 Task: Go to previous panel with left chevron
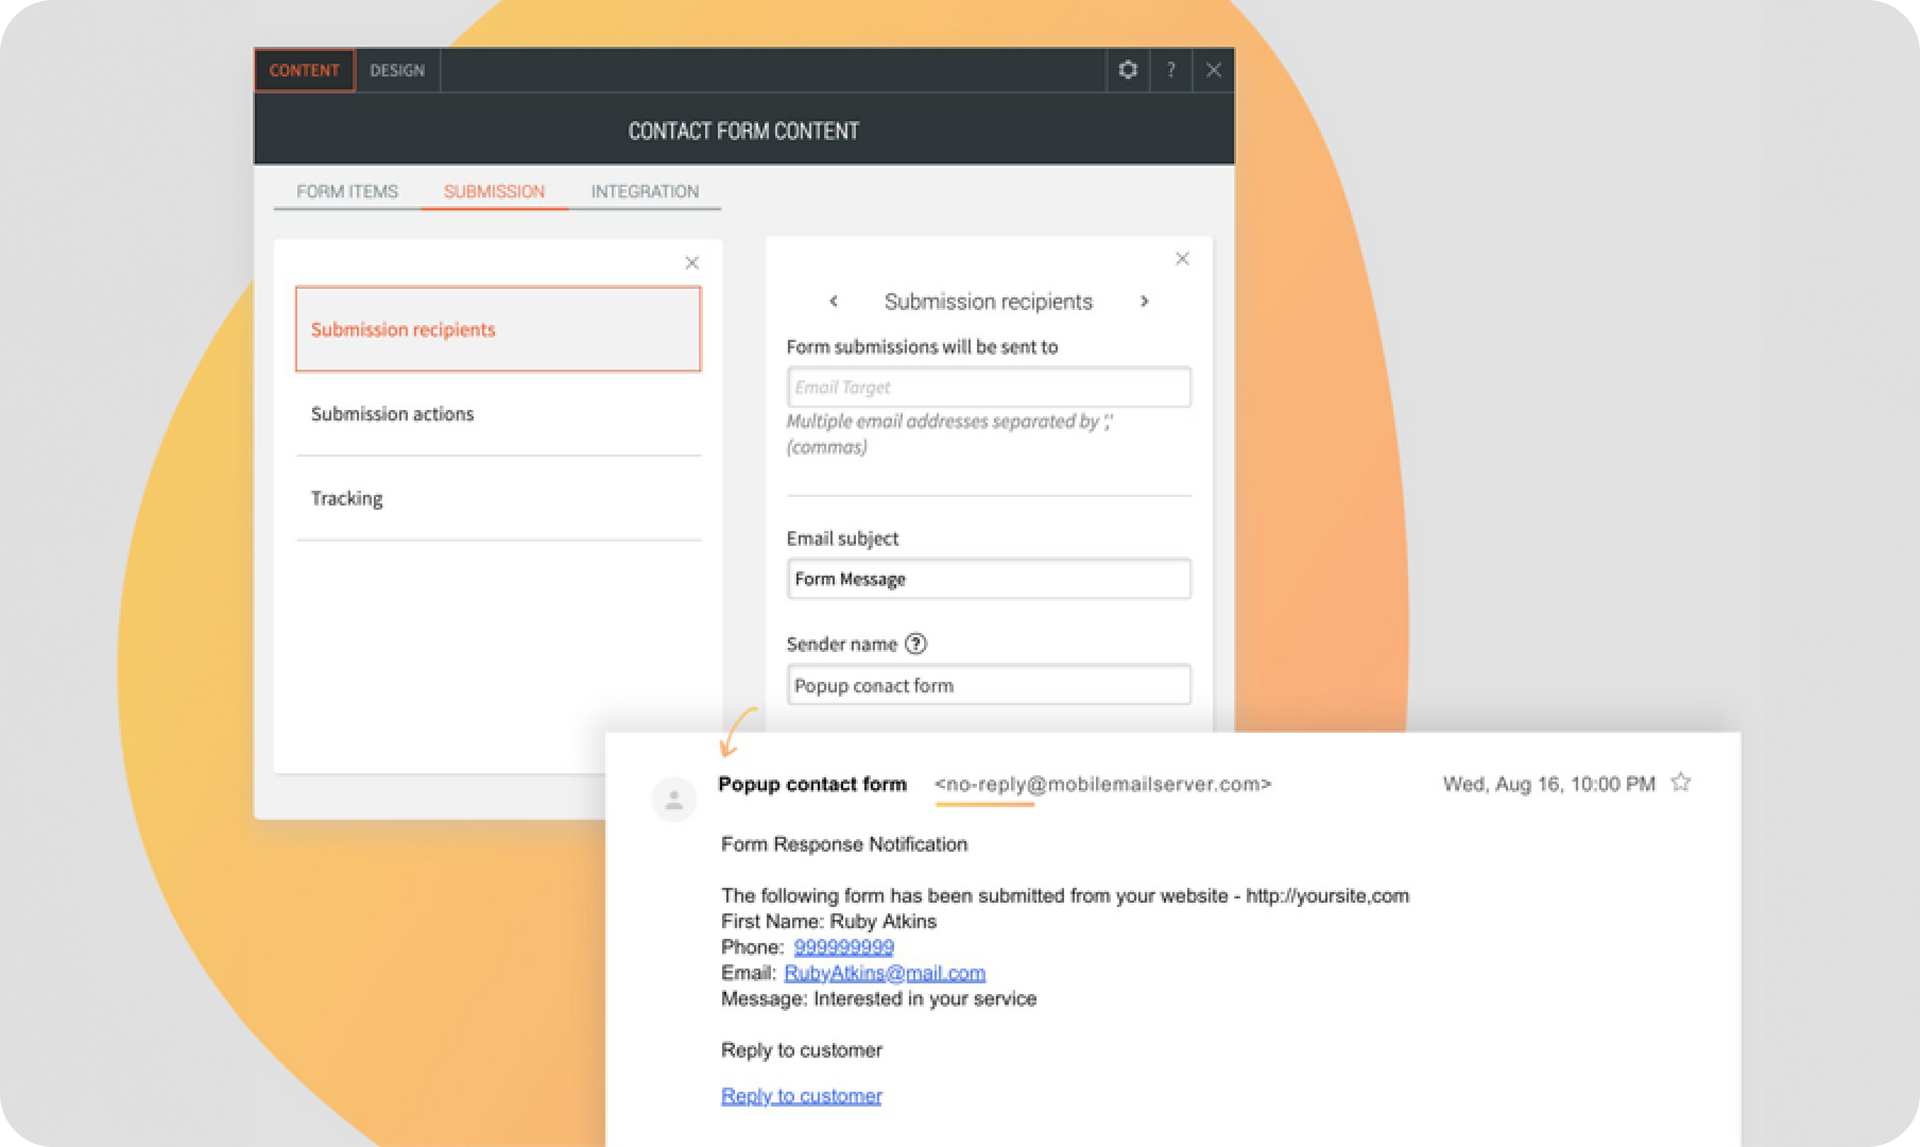coord(834,301)
